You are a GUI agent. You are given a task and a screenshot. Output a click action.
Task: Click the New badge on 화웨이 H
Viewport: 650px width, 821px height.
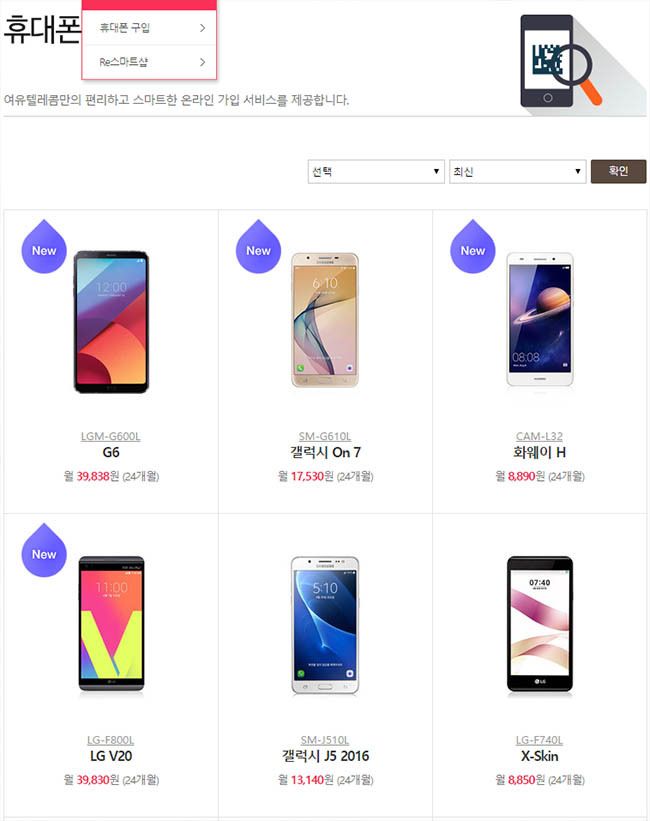coord(472,247)
